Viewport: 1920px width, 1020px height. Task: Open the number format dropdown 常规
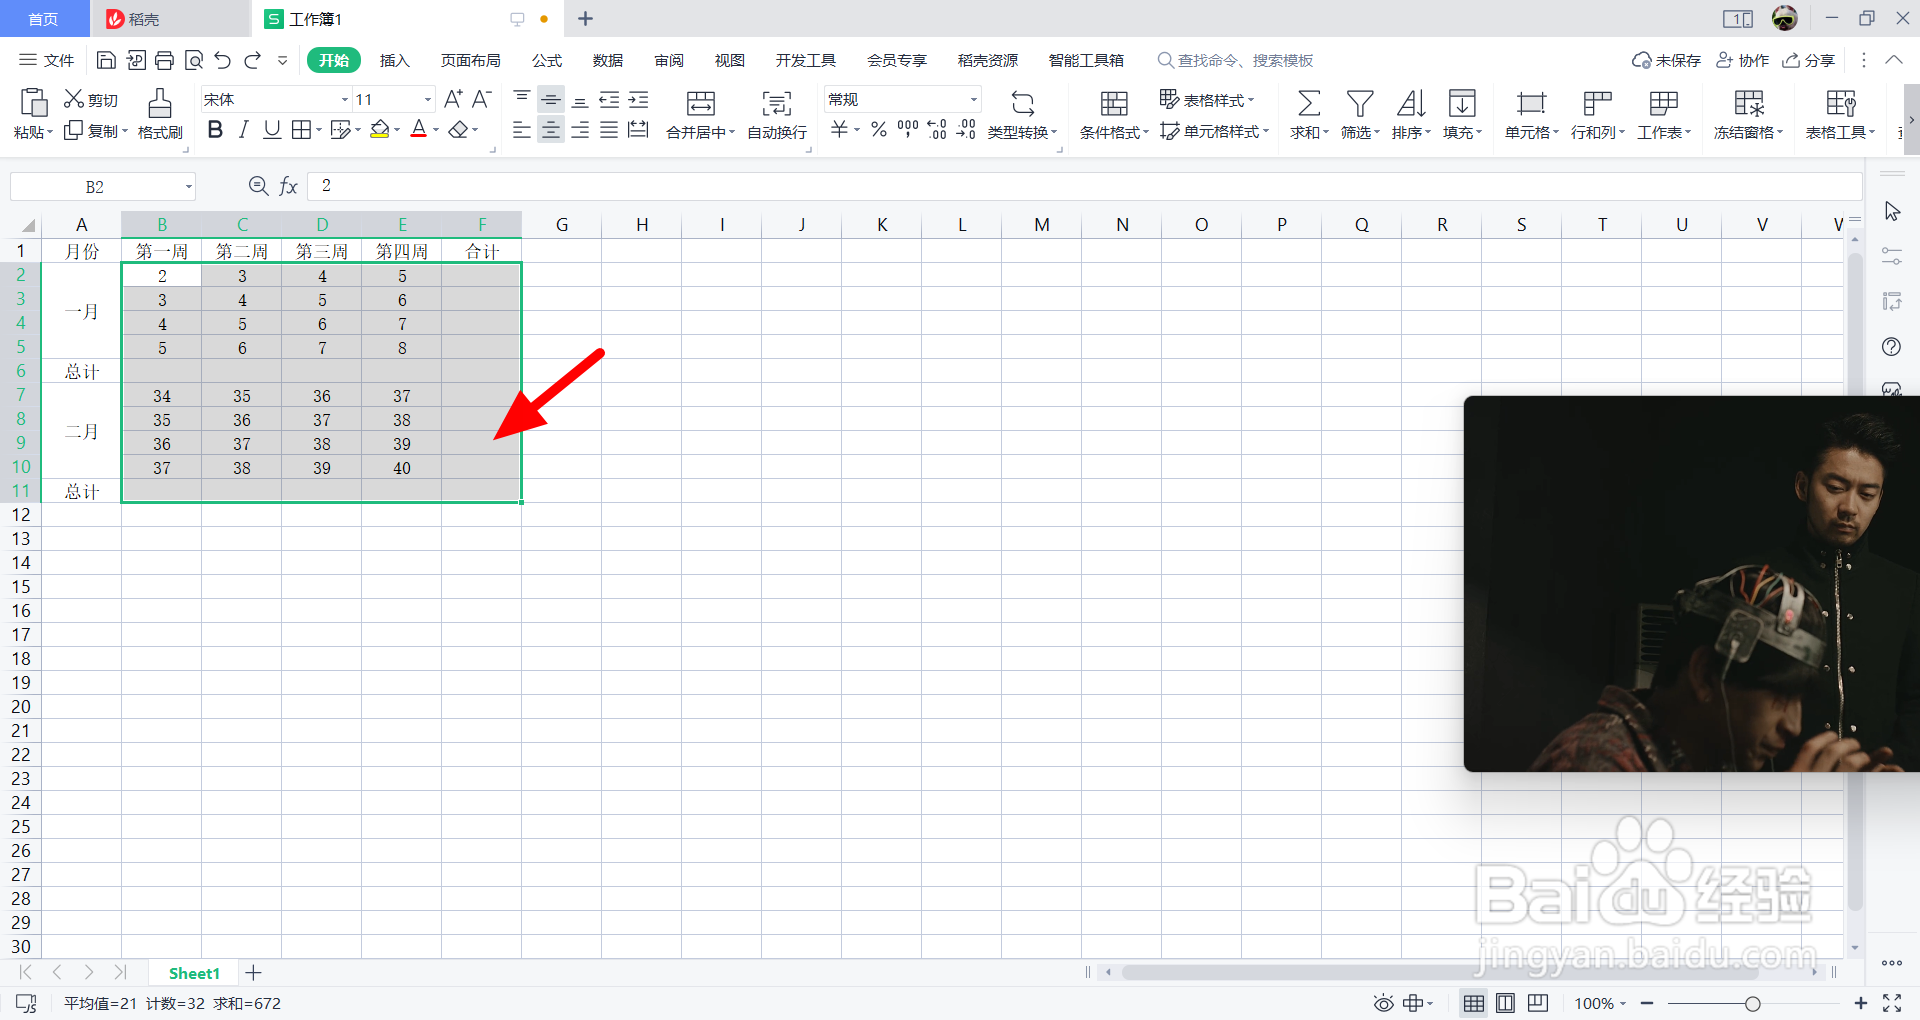(974, 99)
